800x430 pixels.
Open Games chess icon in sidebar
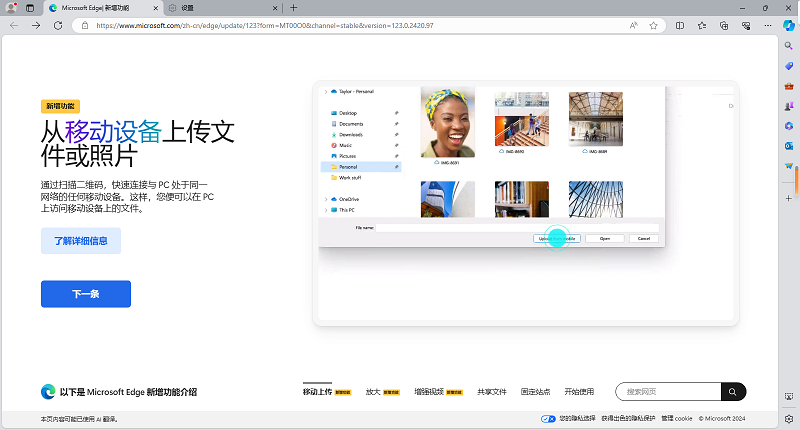tap(789, 106)
